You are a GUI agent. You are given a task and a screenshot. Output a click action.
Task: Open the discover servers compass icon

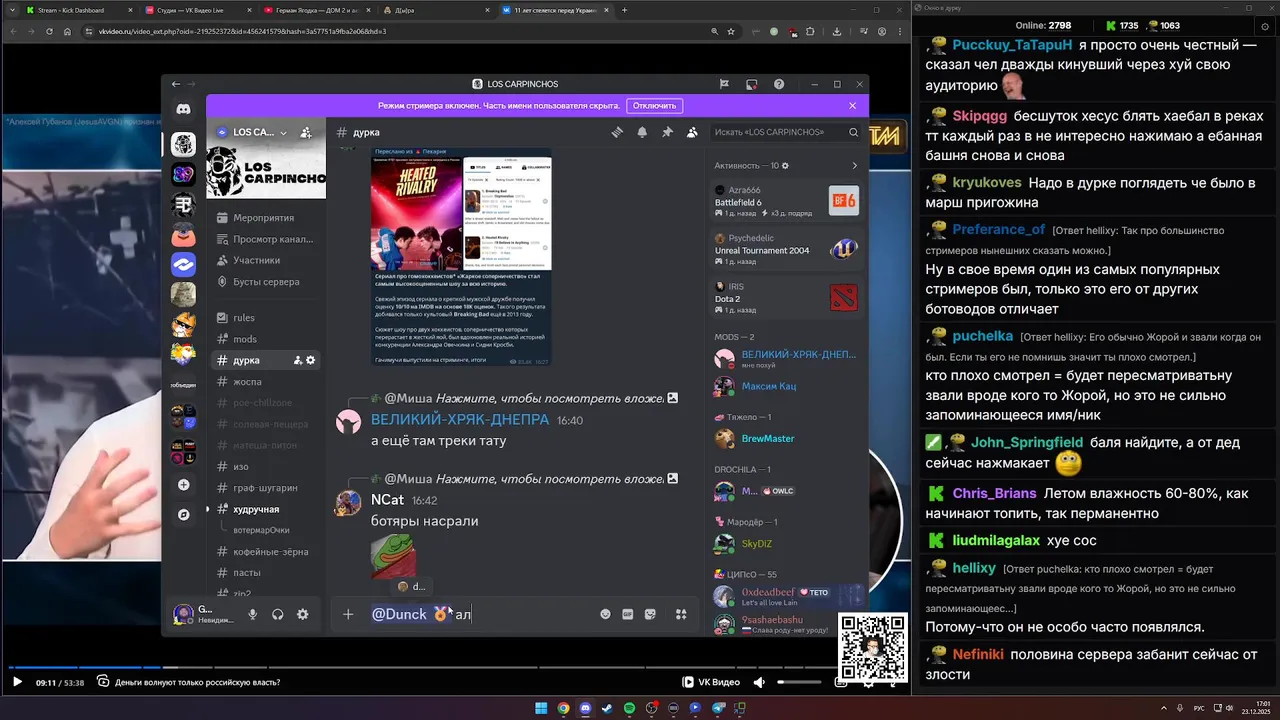(x=183, y=515)
